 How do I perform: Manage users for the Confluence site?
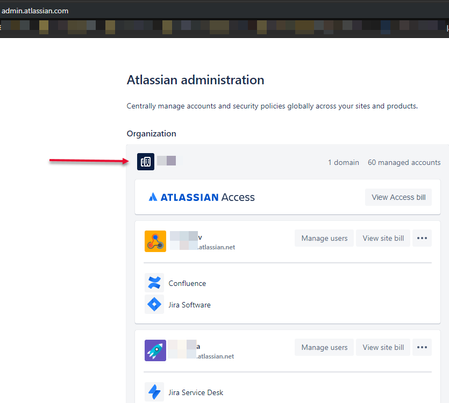pyautogui.click(x=324, y=238)
